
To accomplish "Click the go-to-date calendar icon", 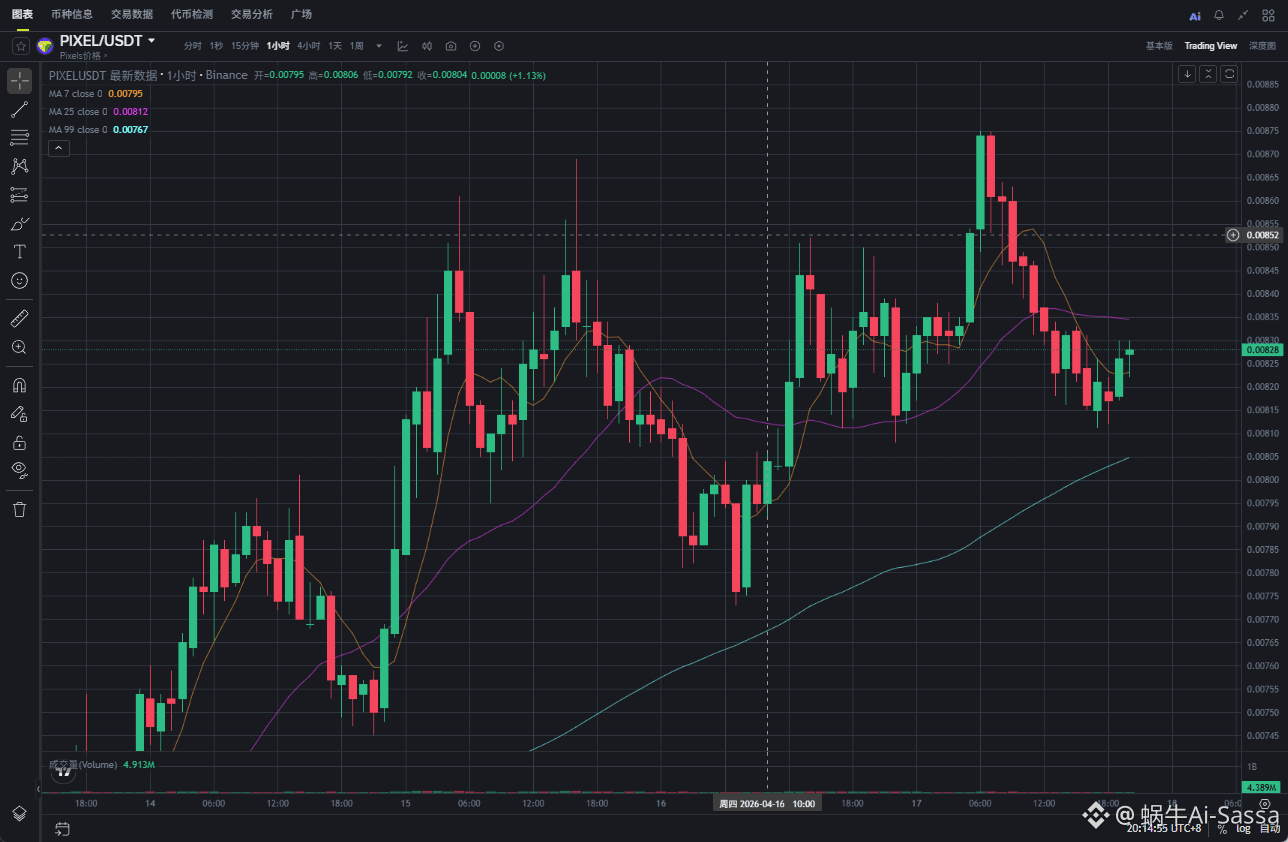I will click(62, 828).
